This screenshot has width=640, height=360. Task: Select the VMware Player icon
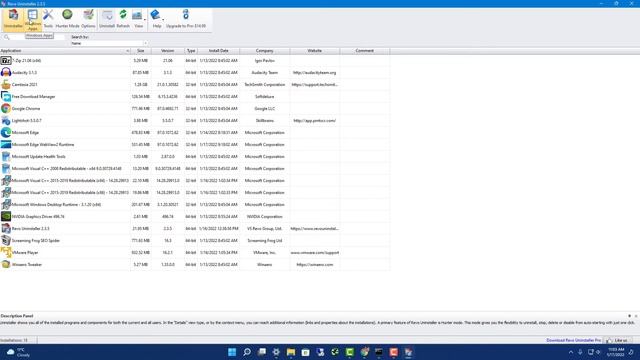pos(6,252)
